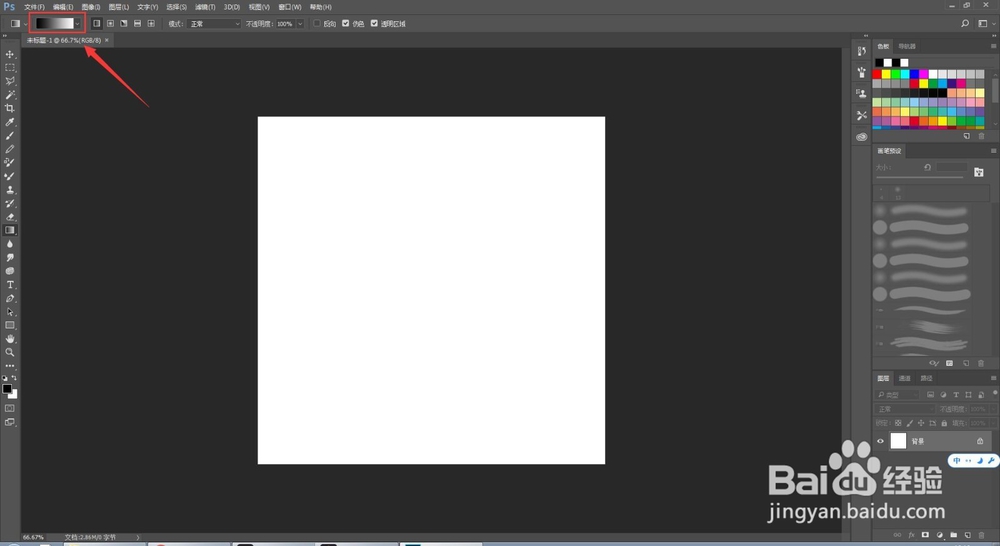Select the Rectangular Marquee tool
Viewport: 1000px width, 546px height.
click(x=10, y=68)
